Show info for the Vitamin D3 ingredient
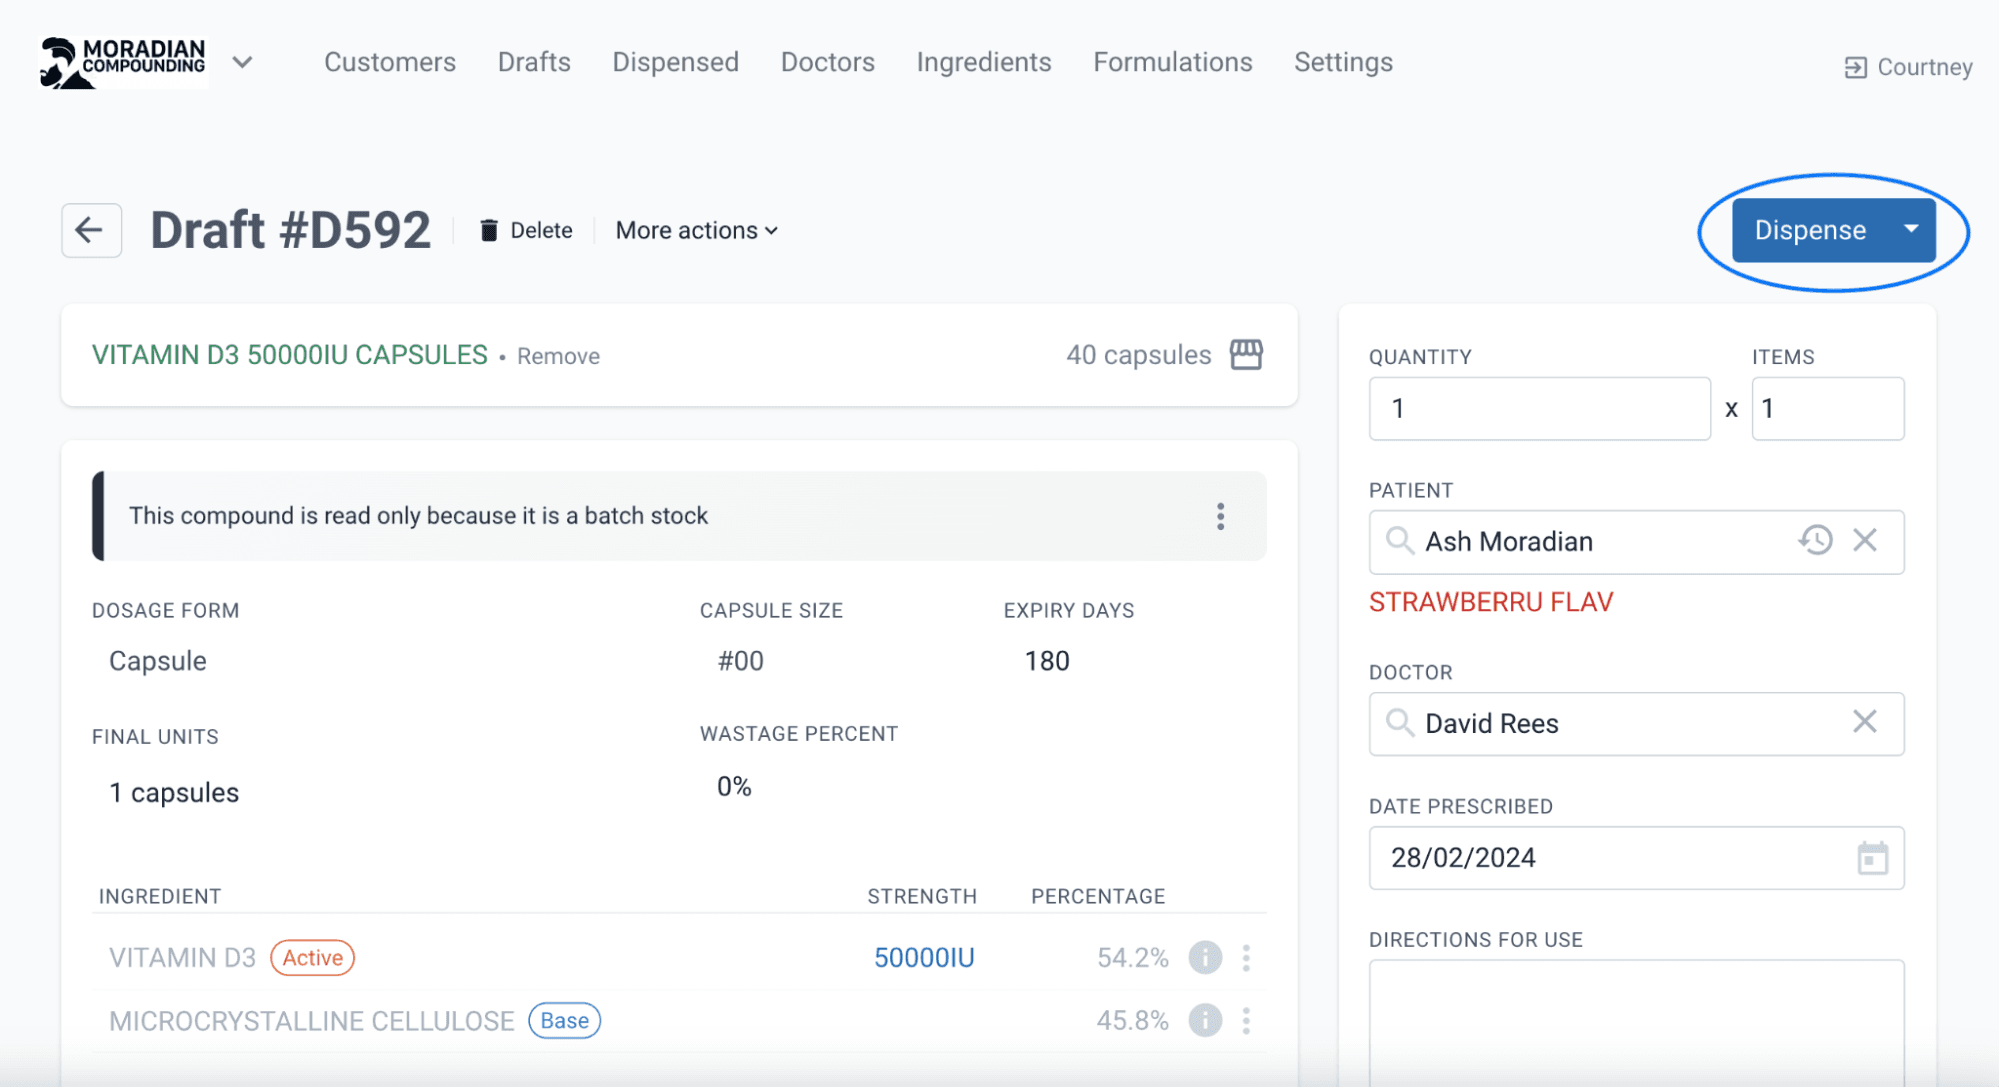Screen dimensions: 1999x1088 pyautogui.click(x=1205, y=958)
